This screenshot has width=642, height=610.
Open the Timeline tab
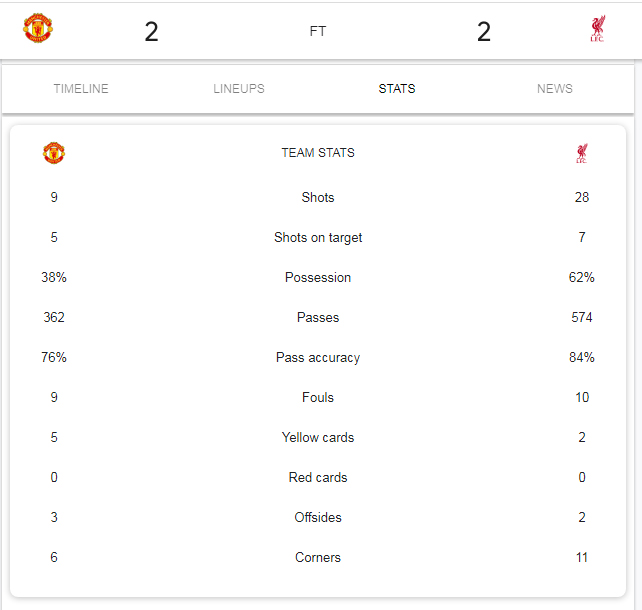click(x=81, y=88)
